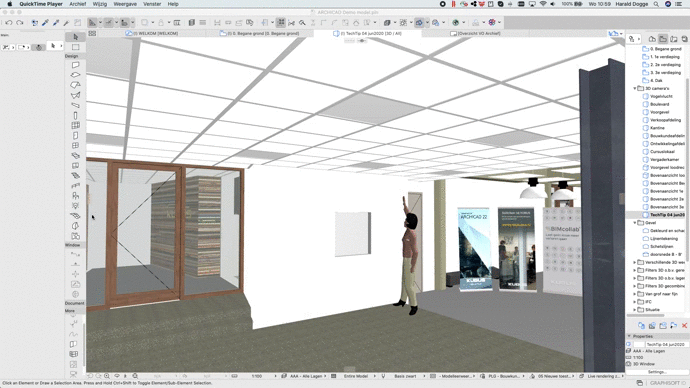This screenshot has width=690, height=388.
Task: Open the Venster menu
Action: [152, 4]
